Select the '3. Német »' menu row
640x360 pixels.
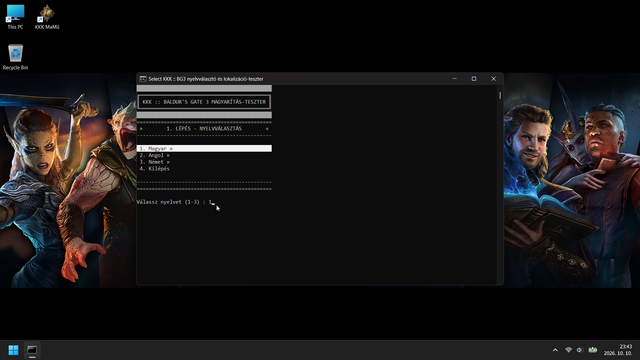coord(155,162)
